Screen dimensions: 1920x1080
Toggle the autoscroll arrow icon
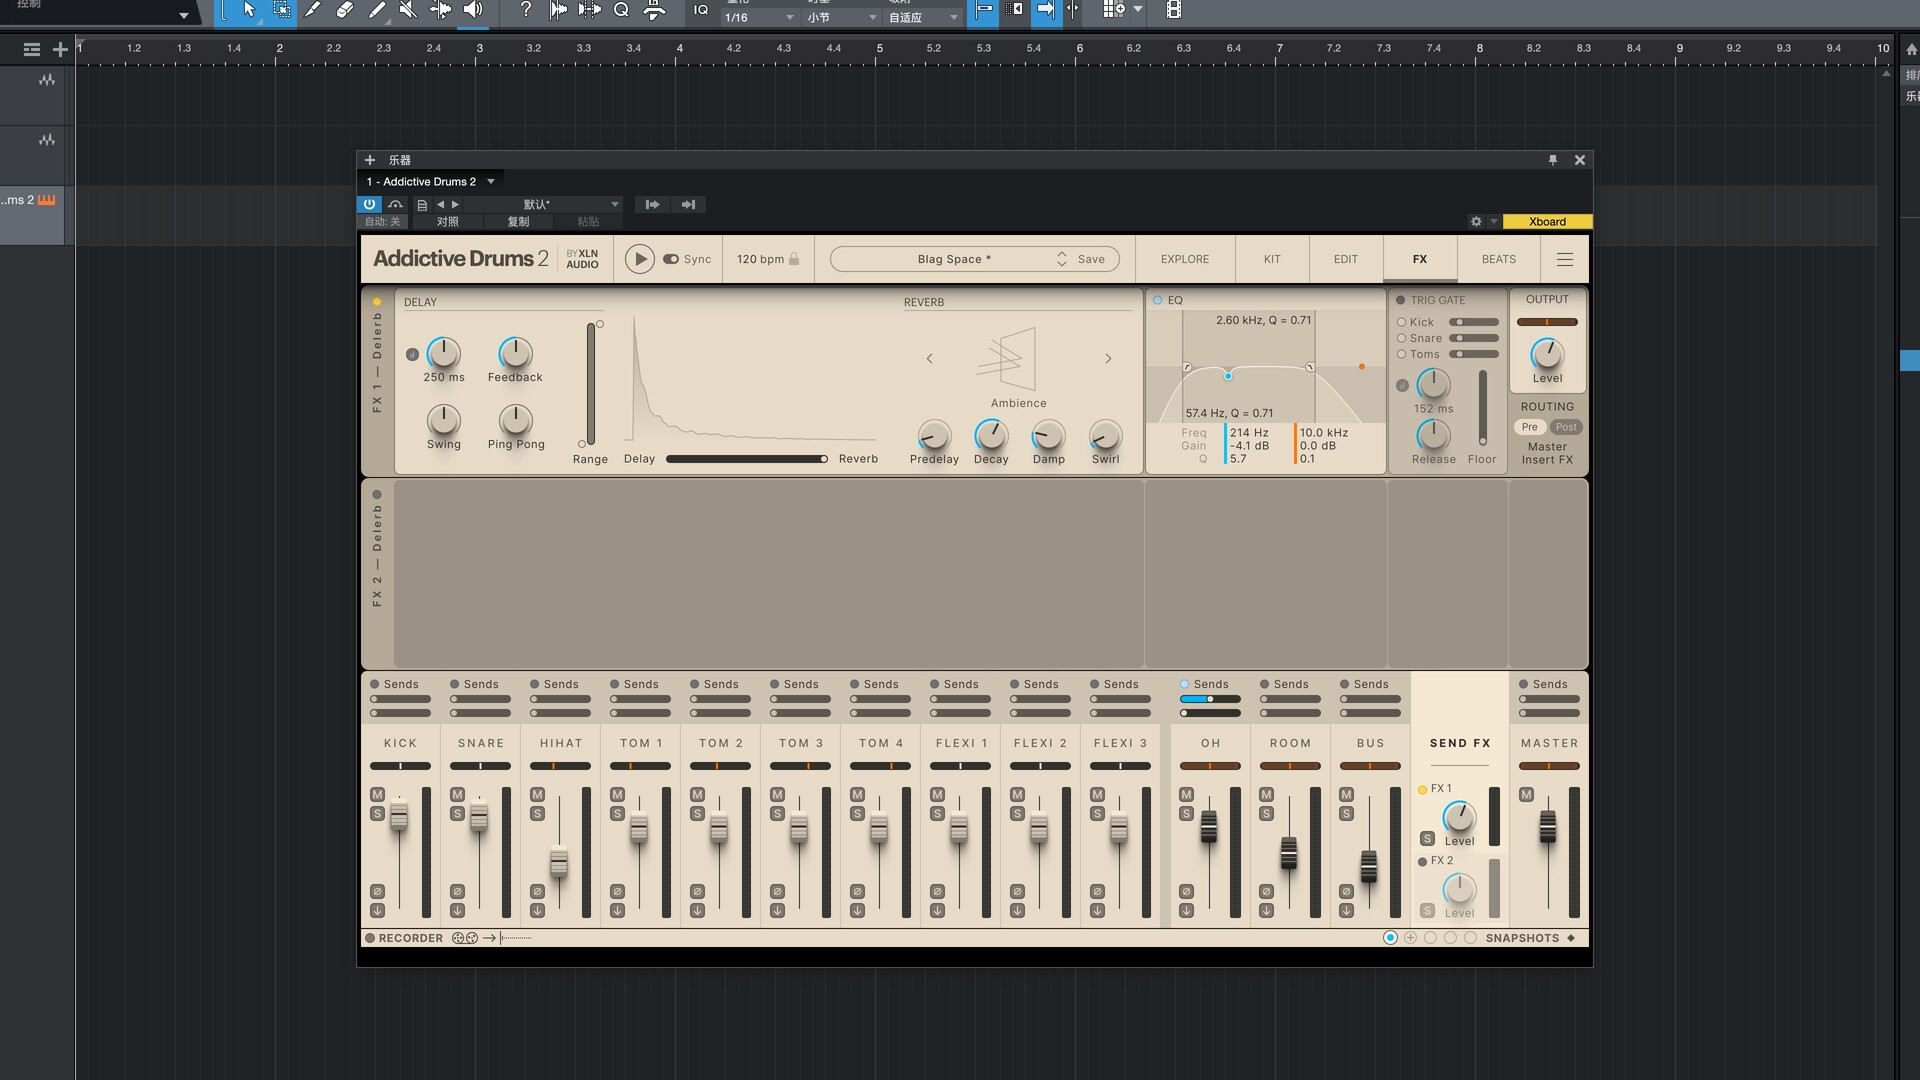[x=1045, y=10]
